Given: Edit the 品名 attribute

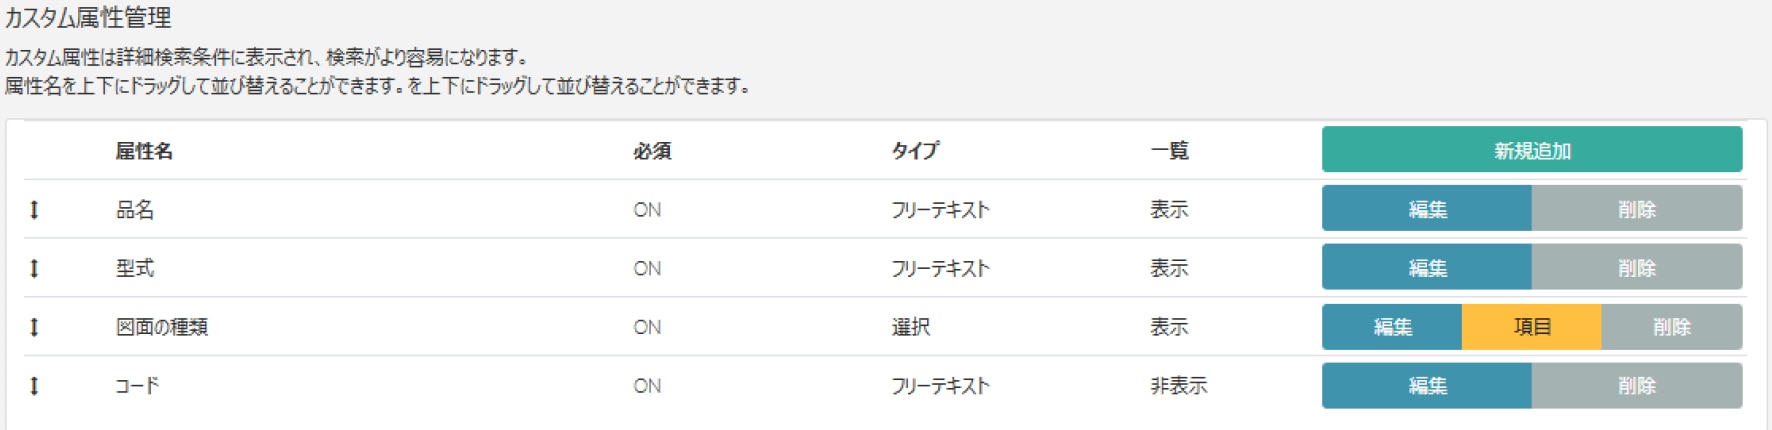Looking at the screenshot, I should tap(1426, 209).
